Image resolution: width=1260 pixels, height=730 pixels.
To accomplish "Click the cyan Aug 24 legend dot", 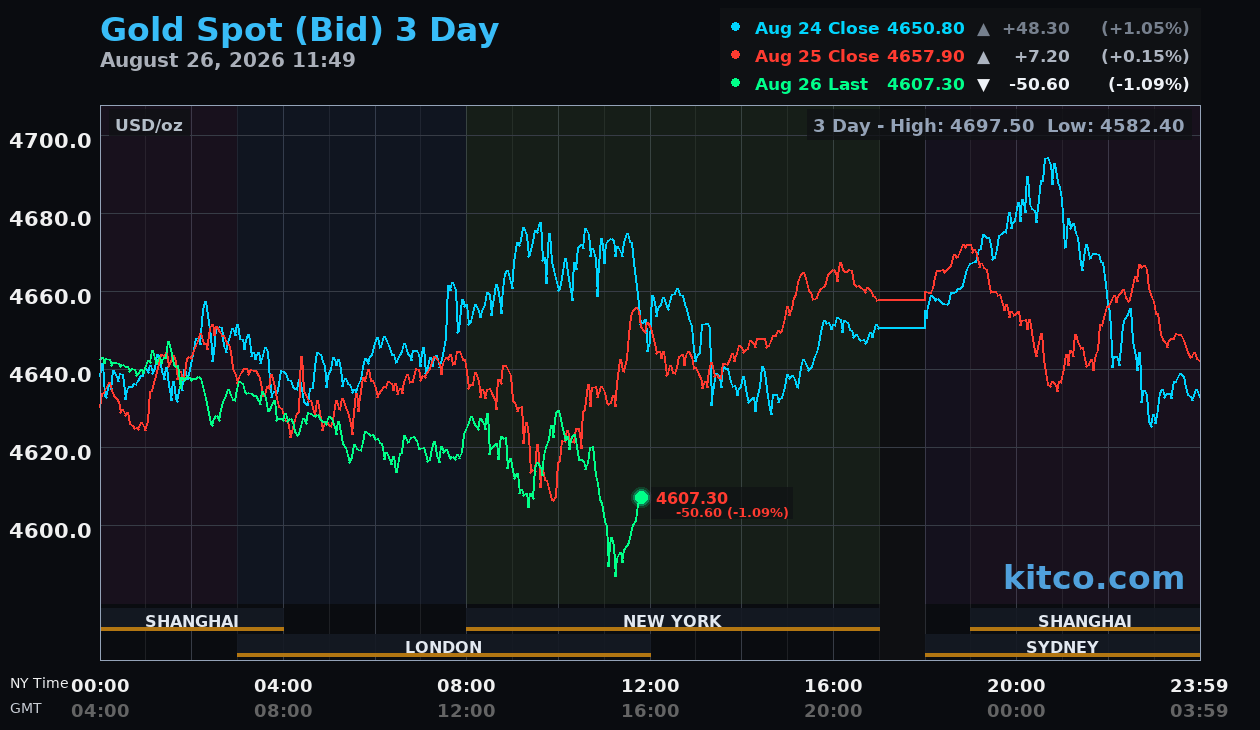I will pos(736,28).
